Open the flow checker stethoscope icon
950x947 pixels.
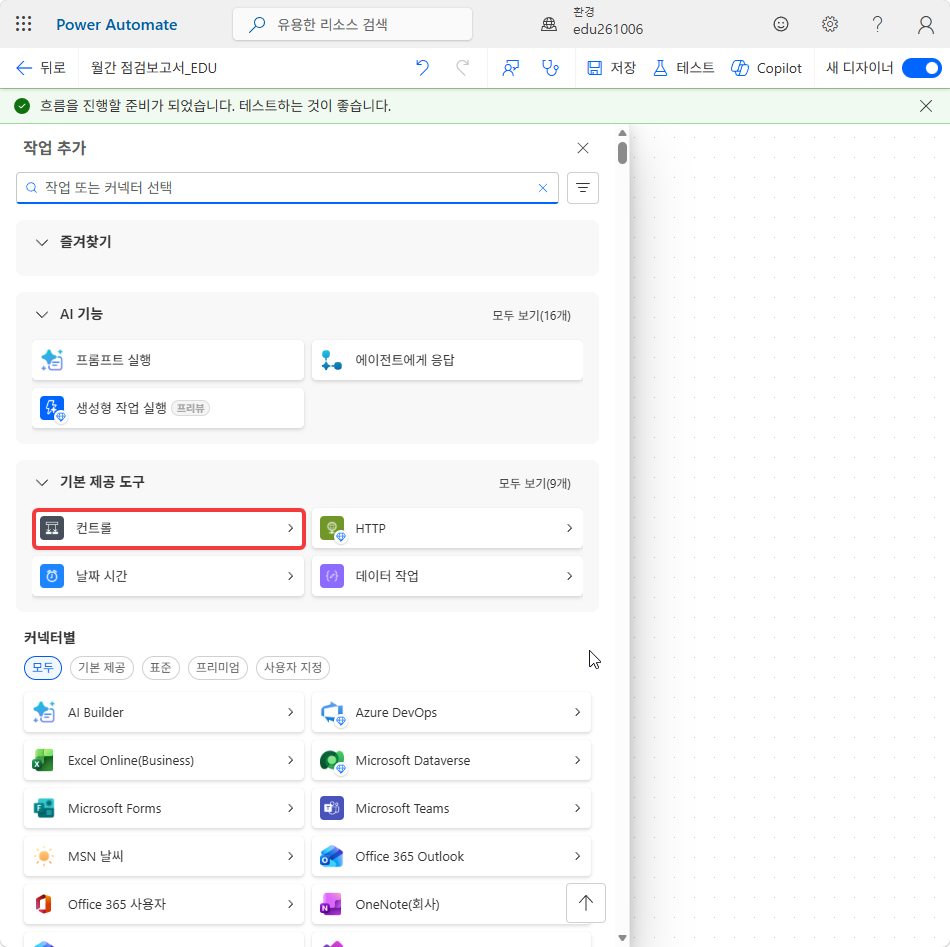[550, 68]
